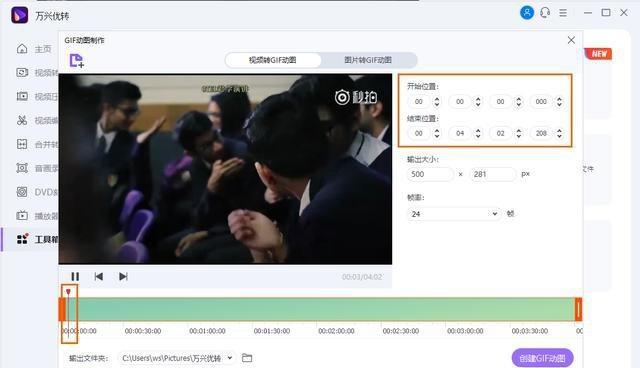Viewport: 640px width, 368px height.
Task: Pause the video preview
Action: [x=75, y=277]
